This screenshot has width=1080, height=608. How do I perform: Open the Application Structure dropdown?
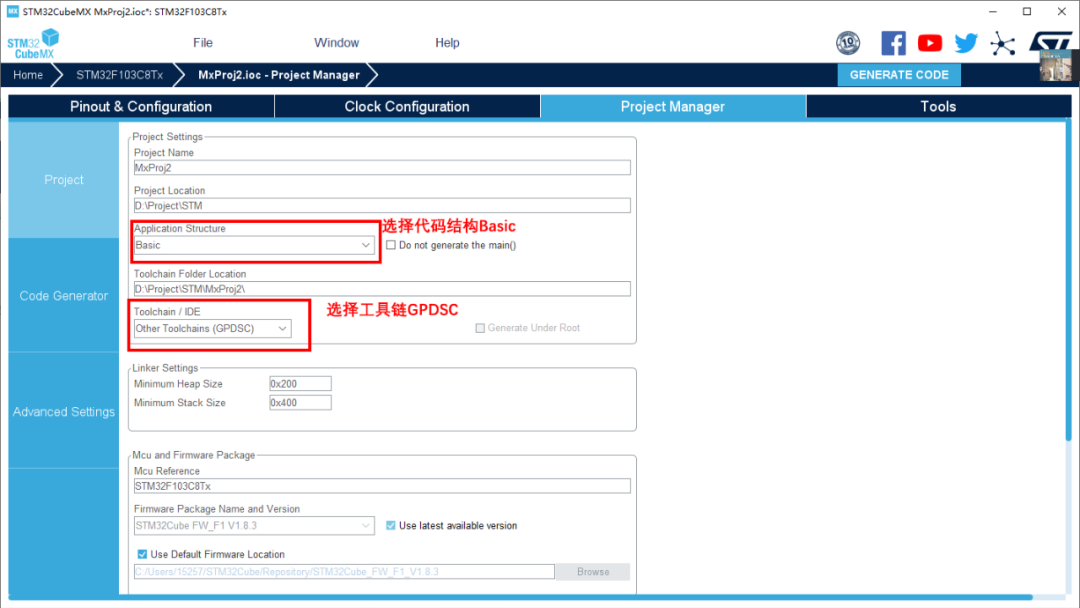point(254,245)
